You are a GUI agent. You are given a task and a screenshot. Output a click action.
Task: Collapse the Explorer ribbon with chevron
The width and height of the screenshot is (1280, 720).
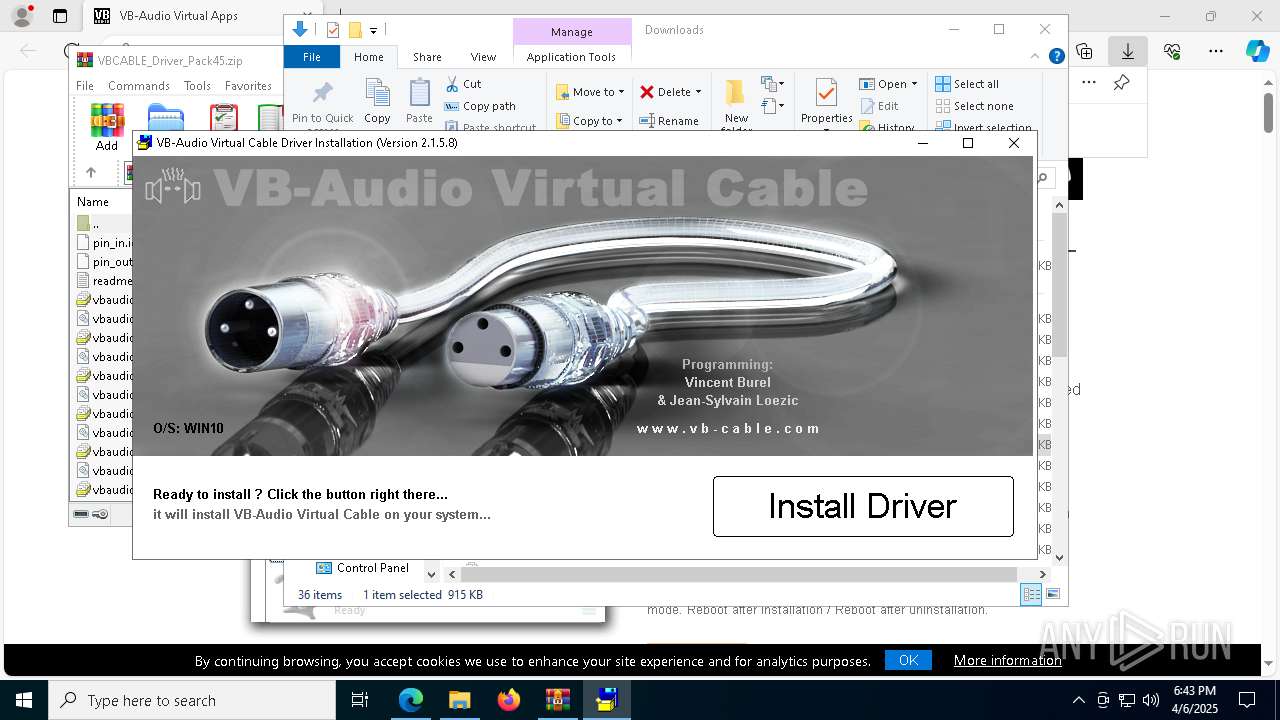point(1036,57)
